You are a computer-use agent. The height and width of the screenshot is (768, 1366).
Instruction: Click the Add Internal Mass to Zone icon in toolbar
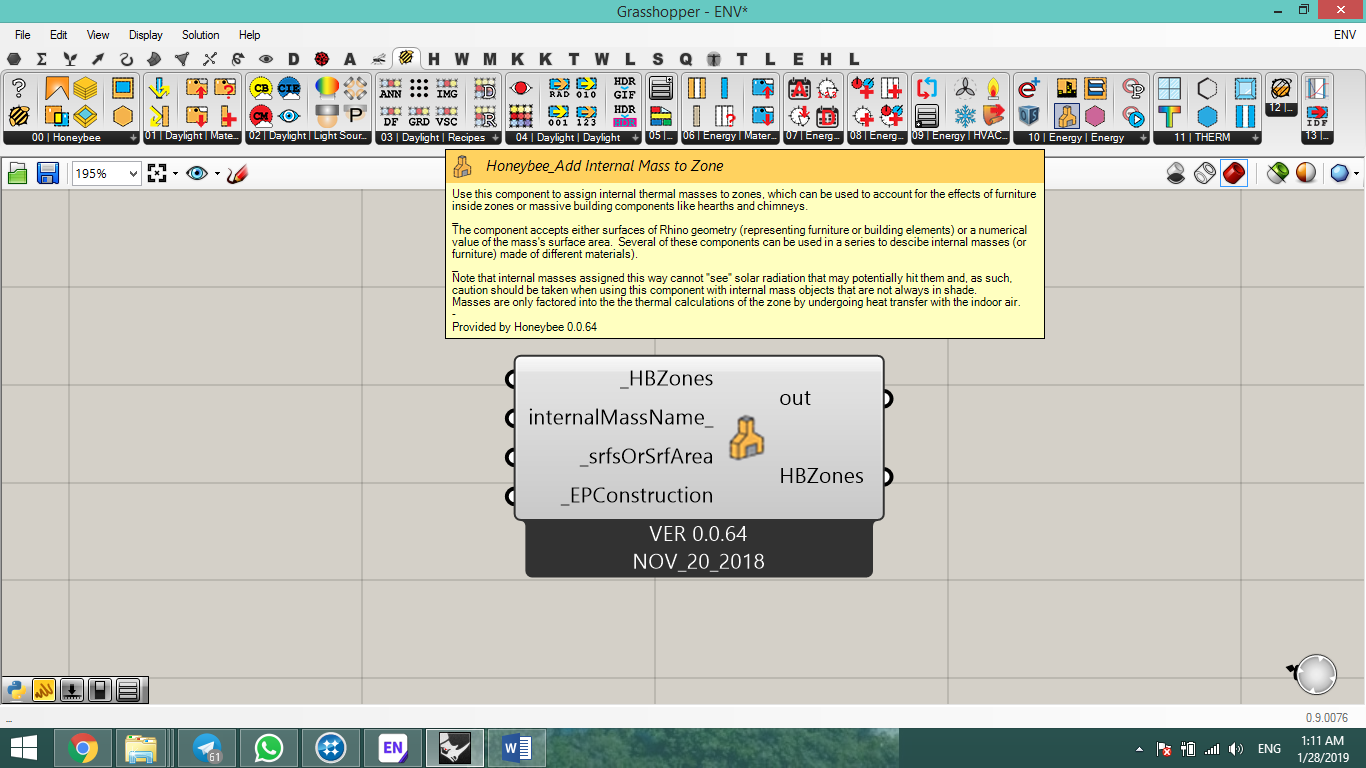[x=1067, y=115]
